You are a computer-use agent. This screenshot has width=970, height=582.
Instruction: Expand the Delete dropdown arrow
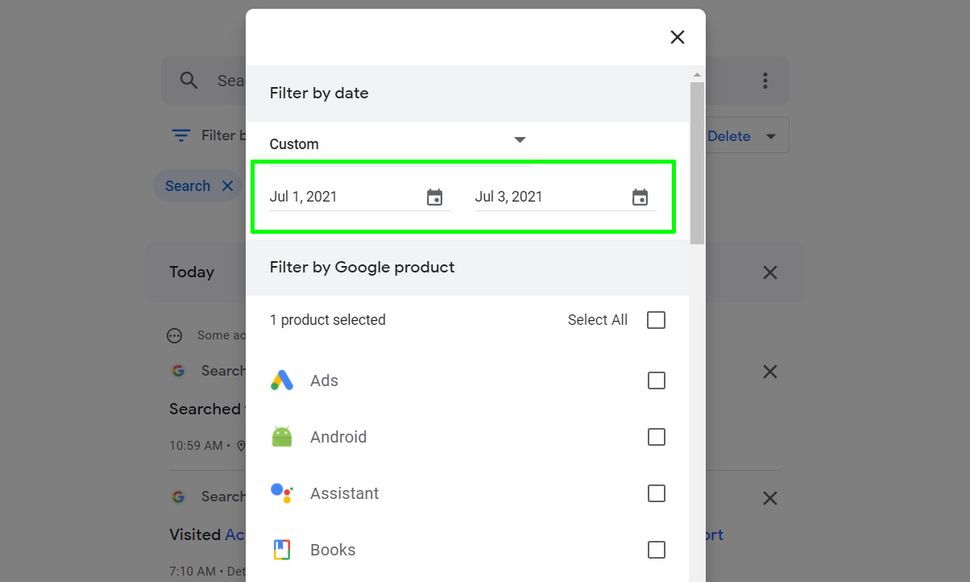pos(771,135)
